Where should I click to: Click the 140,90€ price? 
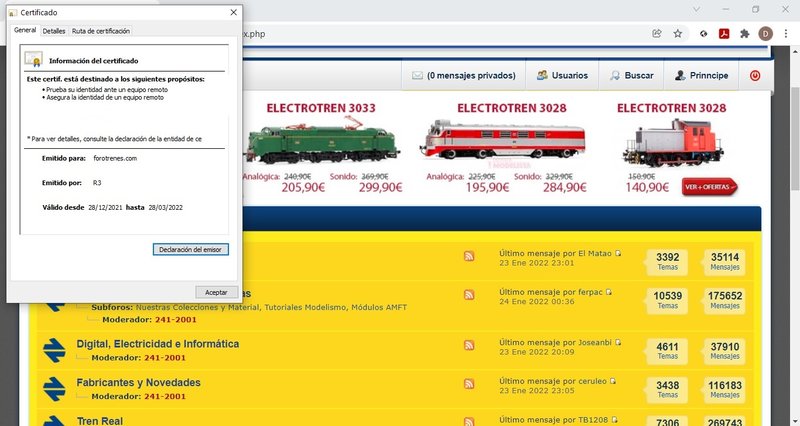(647, 188)
